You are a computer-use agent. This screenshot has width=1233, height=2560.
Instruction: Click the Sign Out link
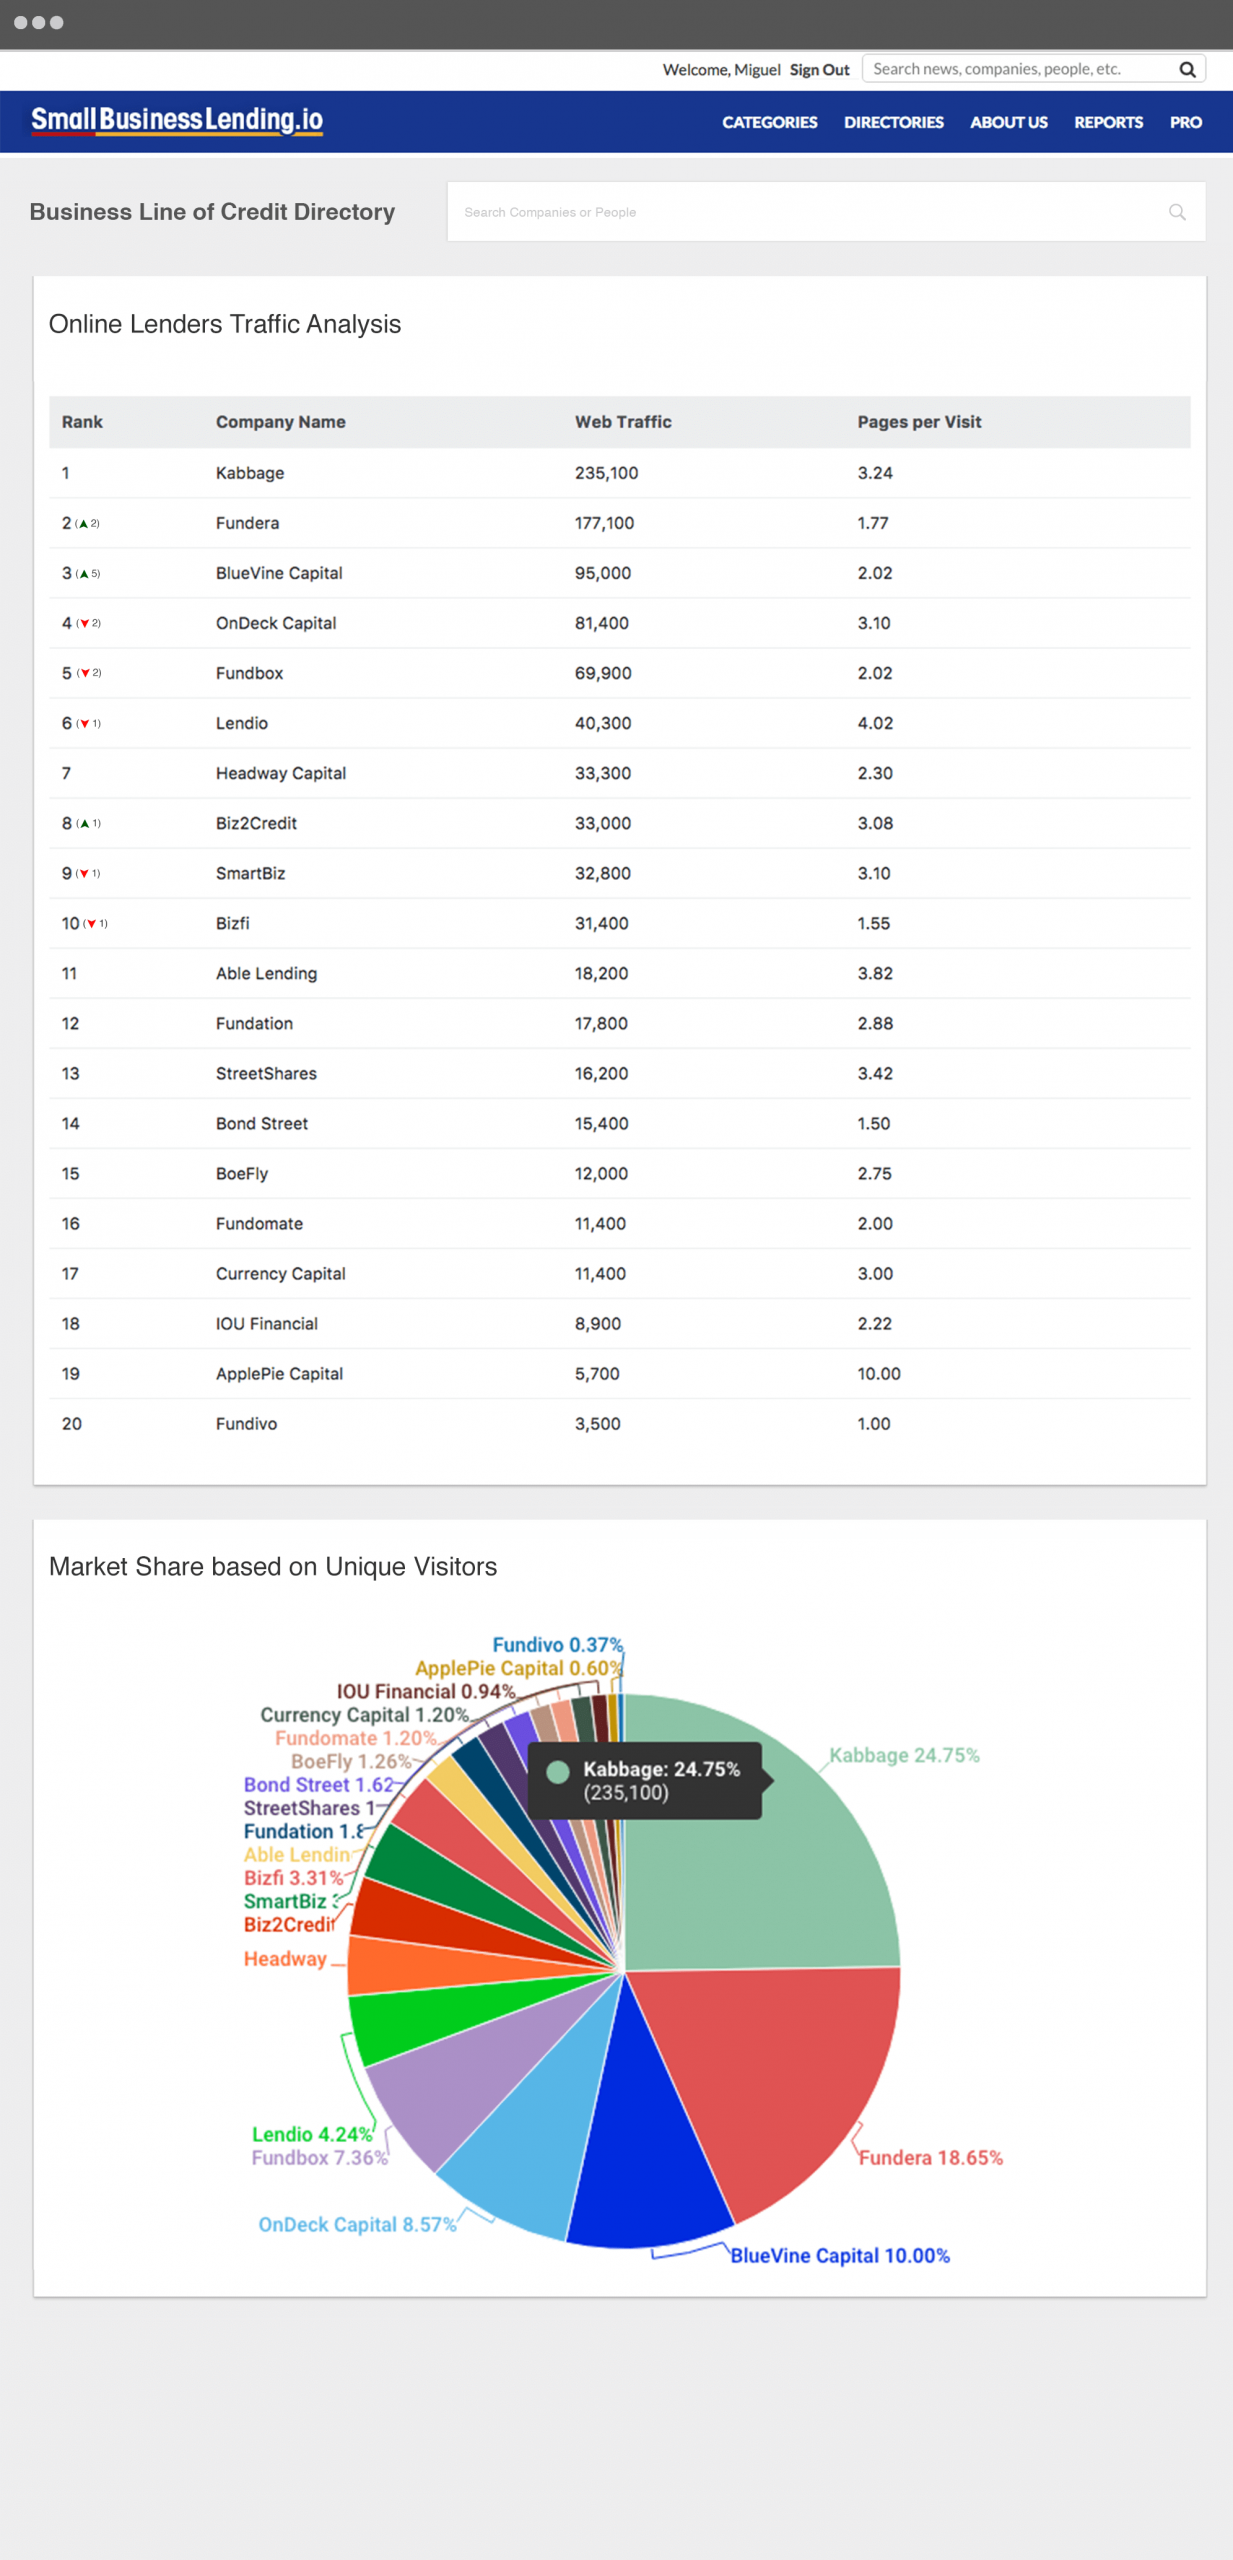tap(819, 70)
